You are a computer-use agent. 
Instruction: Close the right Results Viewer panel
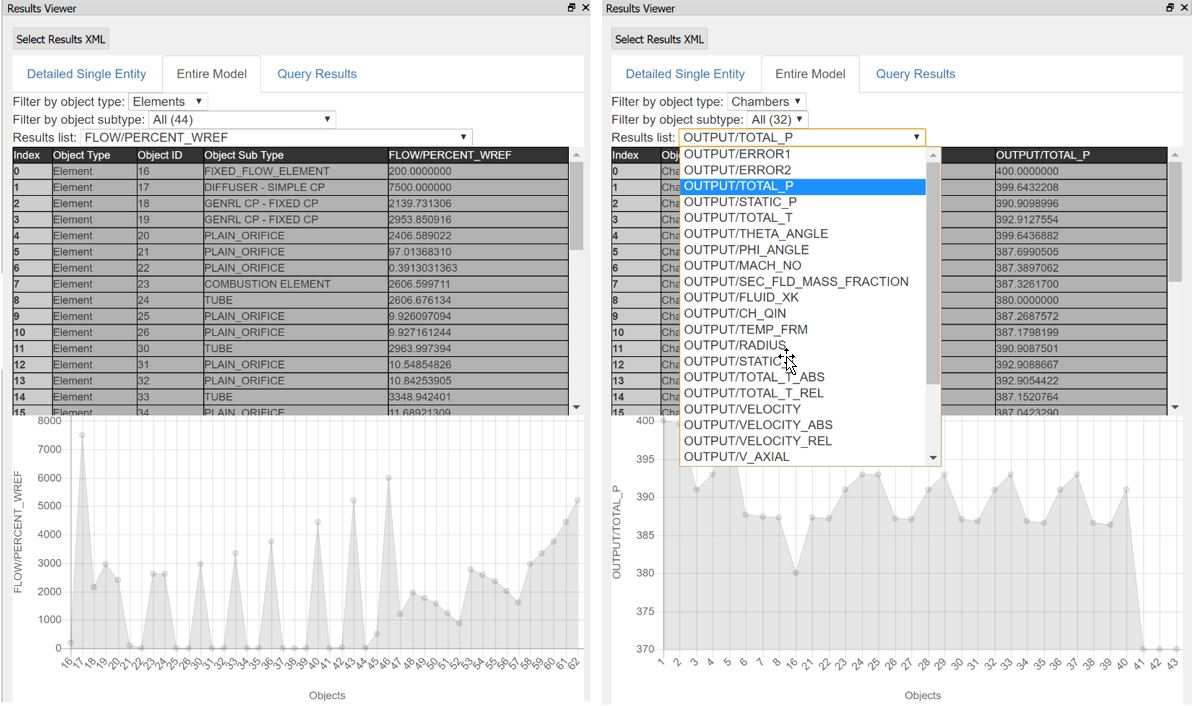(1185, 8)
